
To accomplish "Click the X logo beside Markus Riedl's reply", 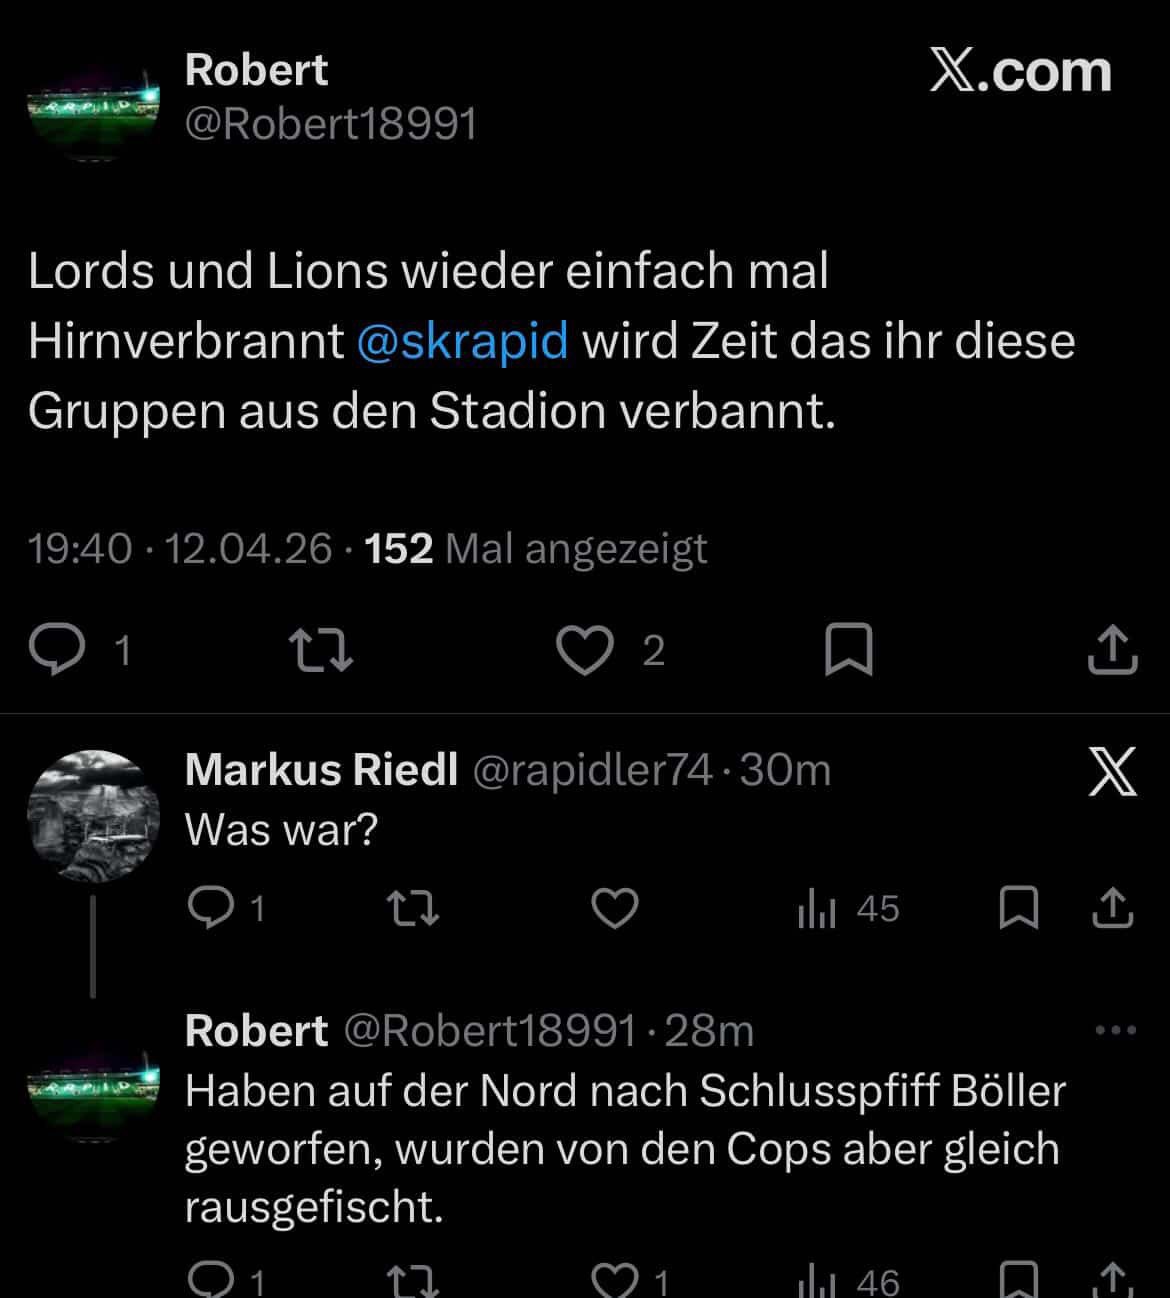I will pyautogui.click(x=1113, y=773).
